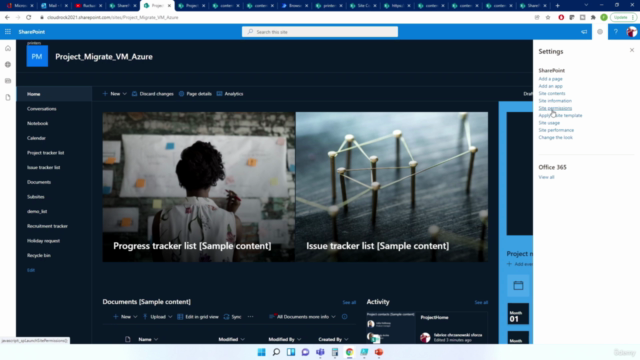Open Recycle bin in left navigation
Screen dimensions: 640x360
(x=39, y=256)
